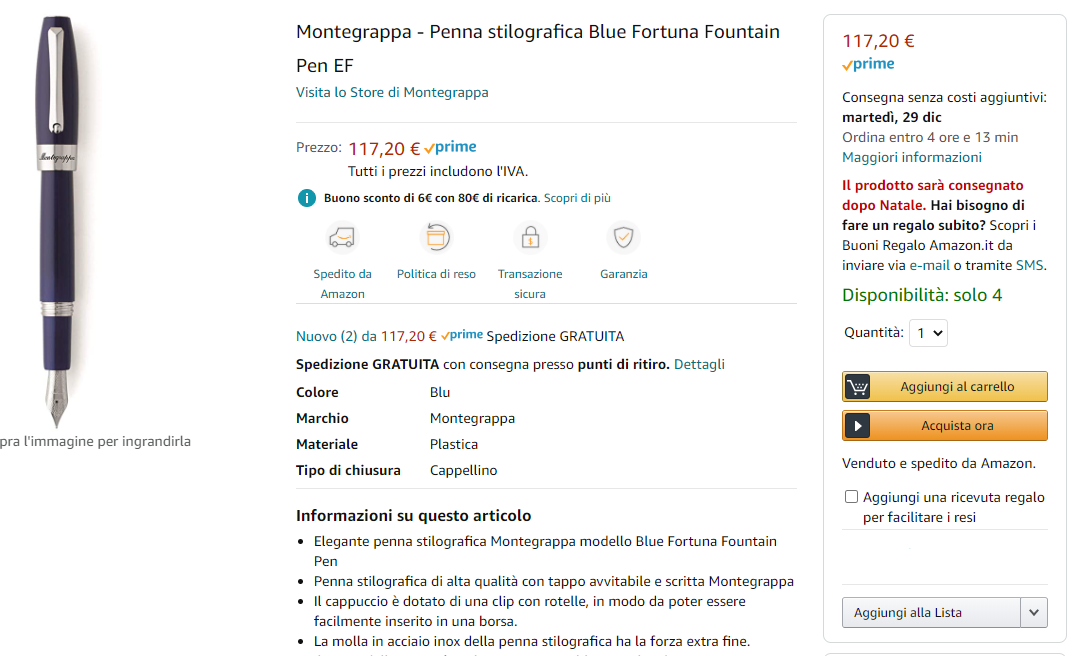Enable the Aggiungi una ricevuta regalo checkbox
The height and width of the screenshot is (656, 1080).
point(851,497)
